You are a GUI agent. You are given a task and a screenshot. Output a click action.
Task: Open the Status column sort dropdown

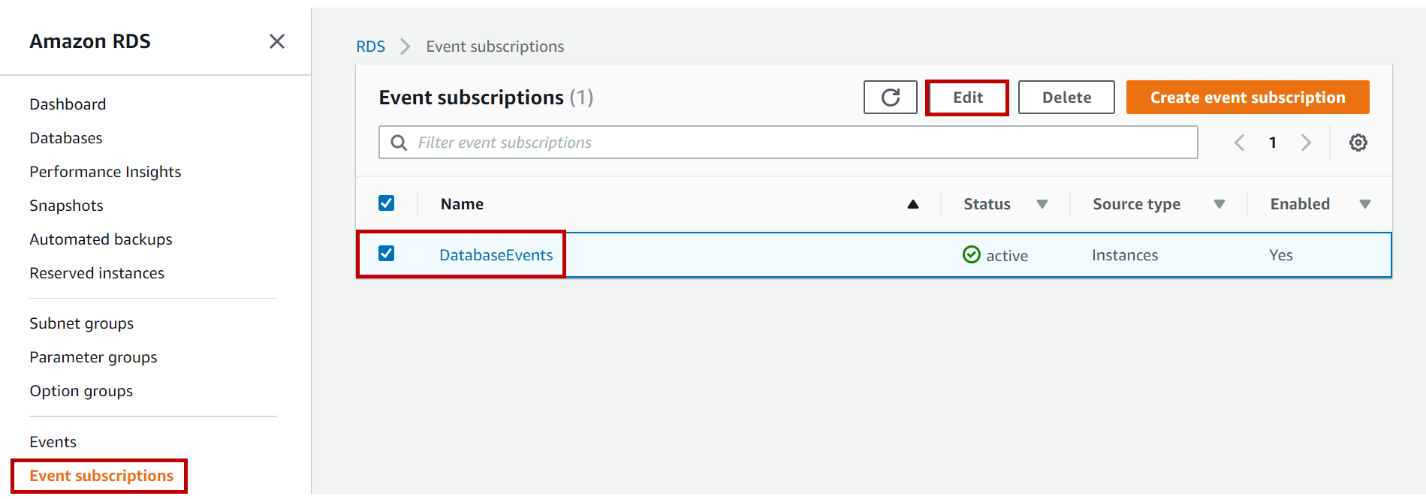point(1042,204)
